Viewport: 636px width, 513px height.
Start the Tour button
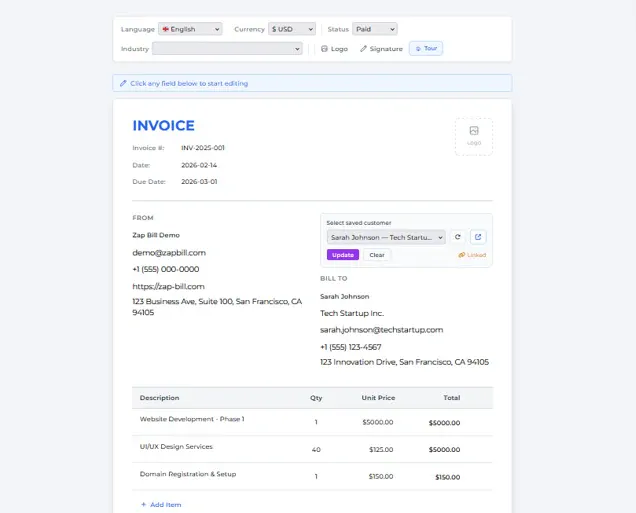(426, 48)
